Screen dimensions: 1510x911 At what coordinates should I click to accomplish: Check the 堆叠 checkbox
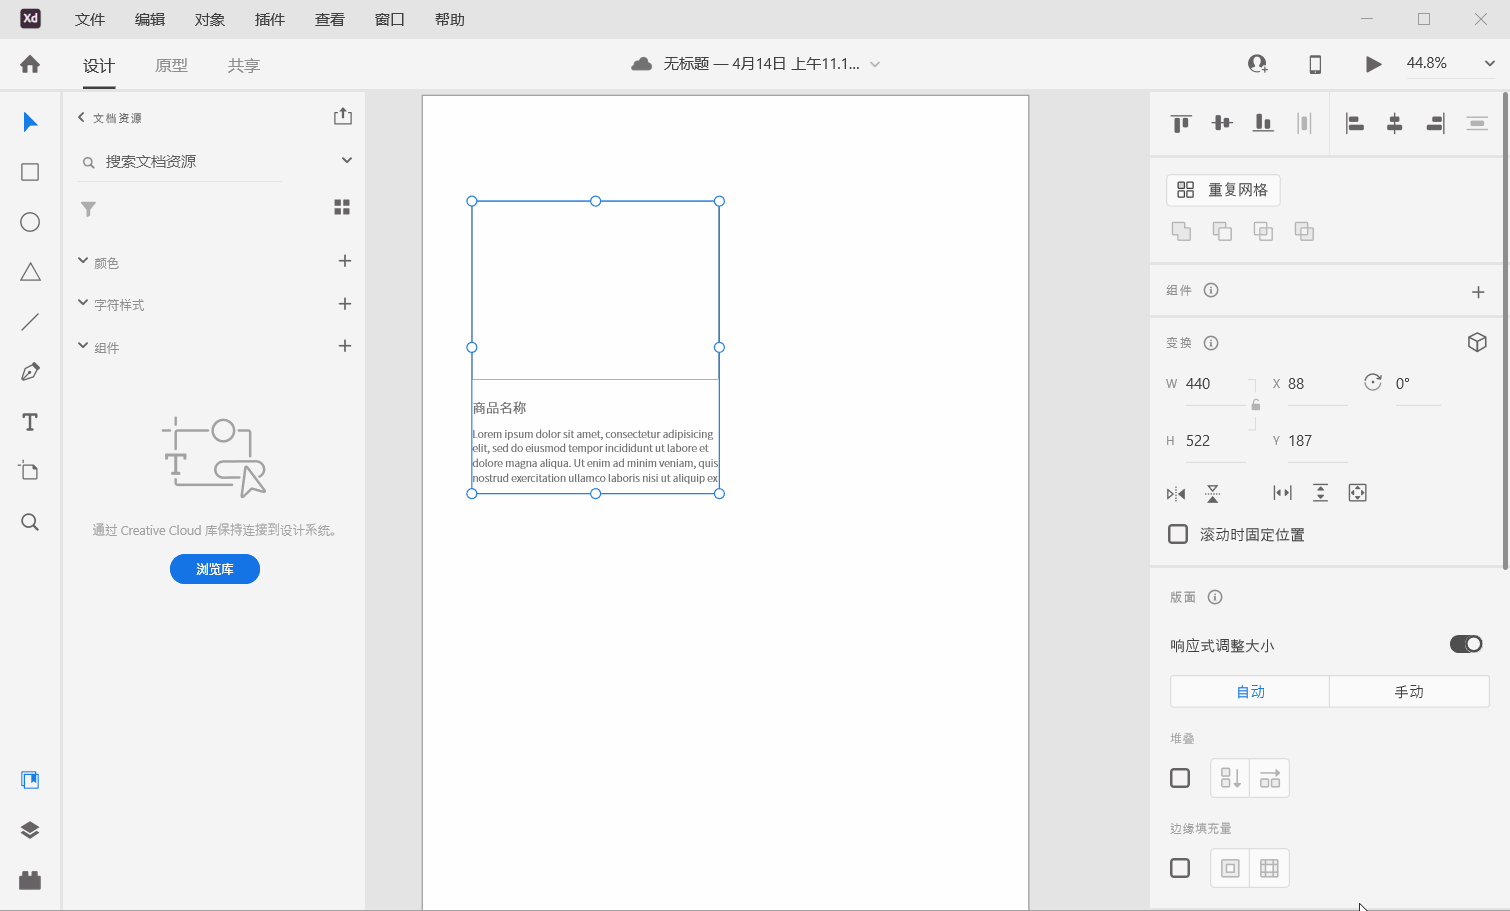[x=1179, y=777]
